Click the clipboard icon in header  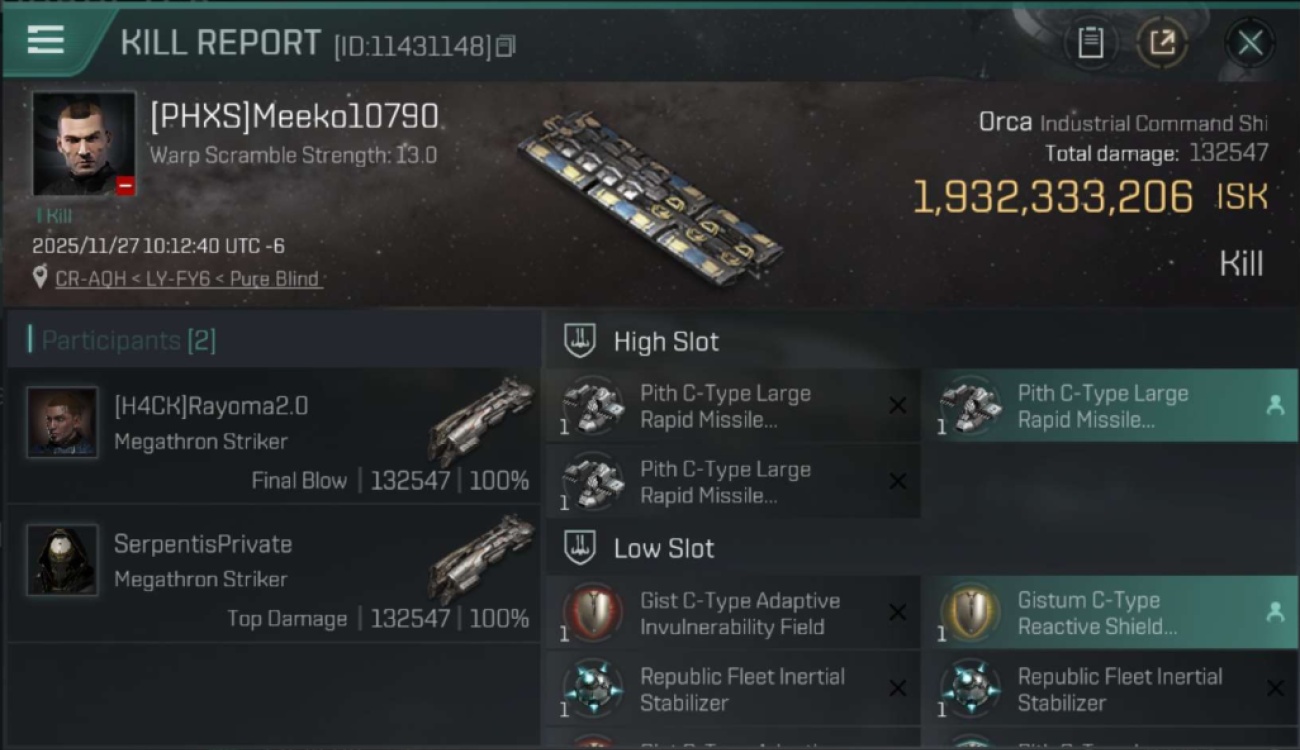[1090, 43]
